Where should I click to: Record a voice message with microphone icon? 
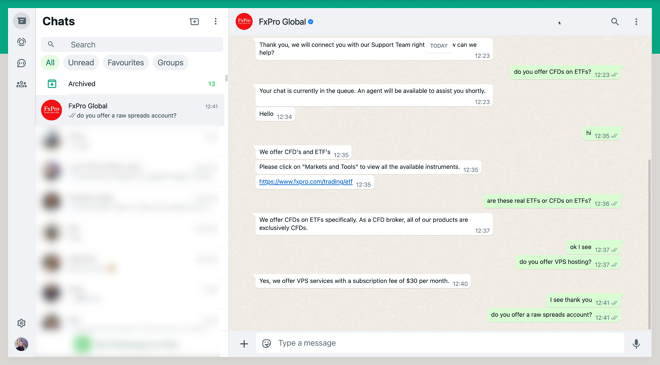(636, 344)
